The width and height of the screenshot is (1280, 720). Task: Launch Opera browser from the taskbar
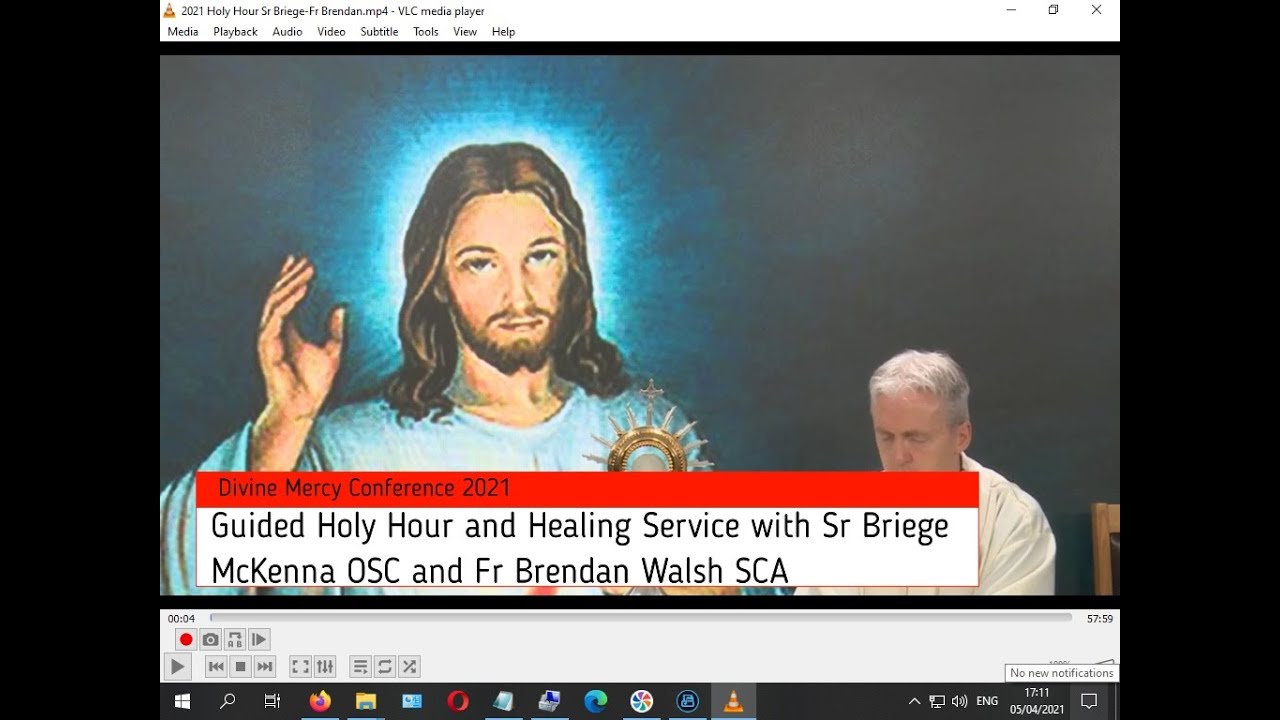pyautogui.click(x=458, y=702)
